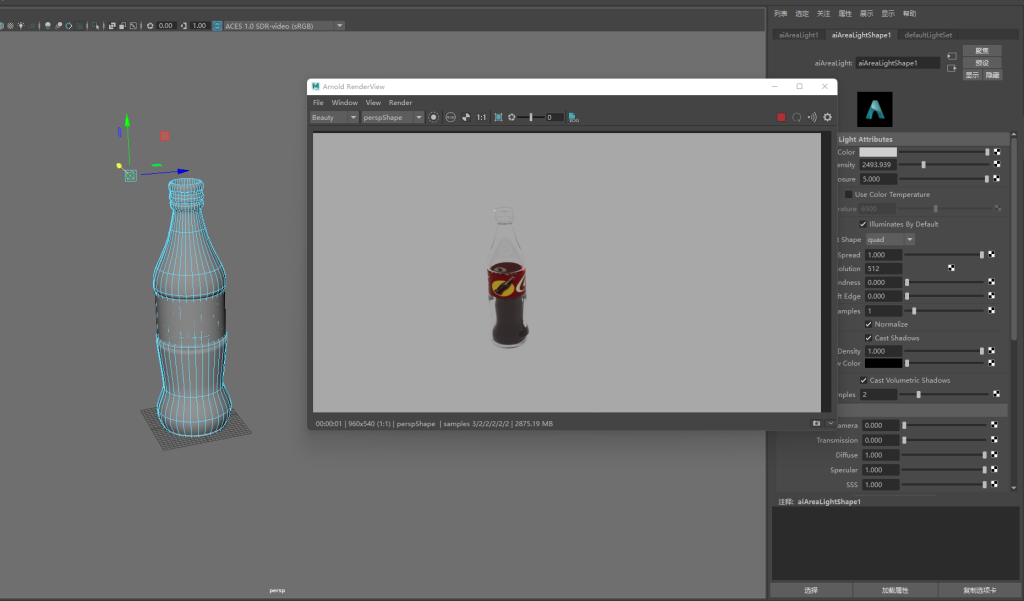Click 选择 button at panel bottom
The height and width of the screenshot is (601, 1024).
pos(811,590)
